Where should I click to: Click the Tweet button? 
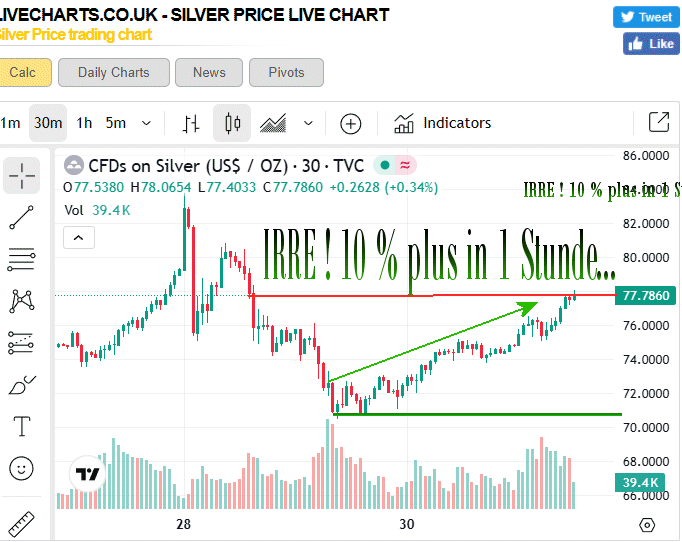pos(645,17)
